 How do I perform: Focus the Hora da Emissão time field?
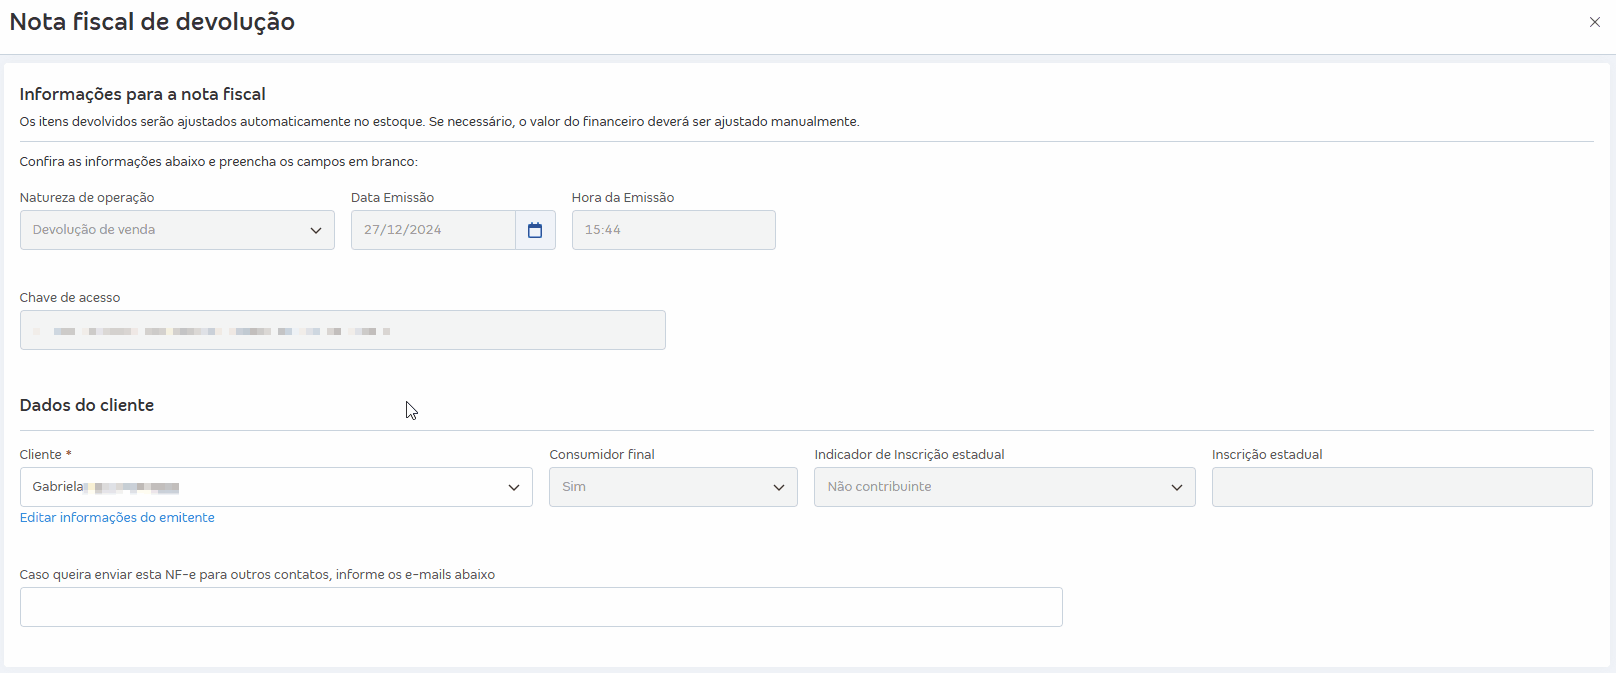(673, 230)
